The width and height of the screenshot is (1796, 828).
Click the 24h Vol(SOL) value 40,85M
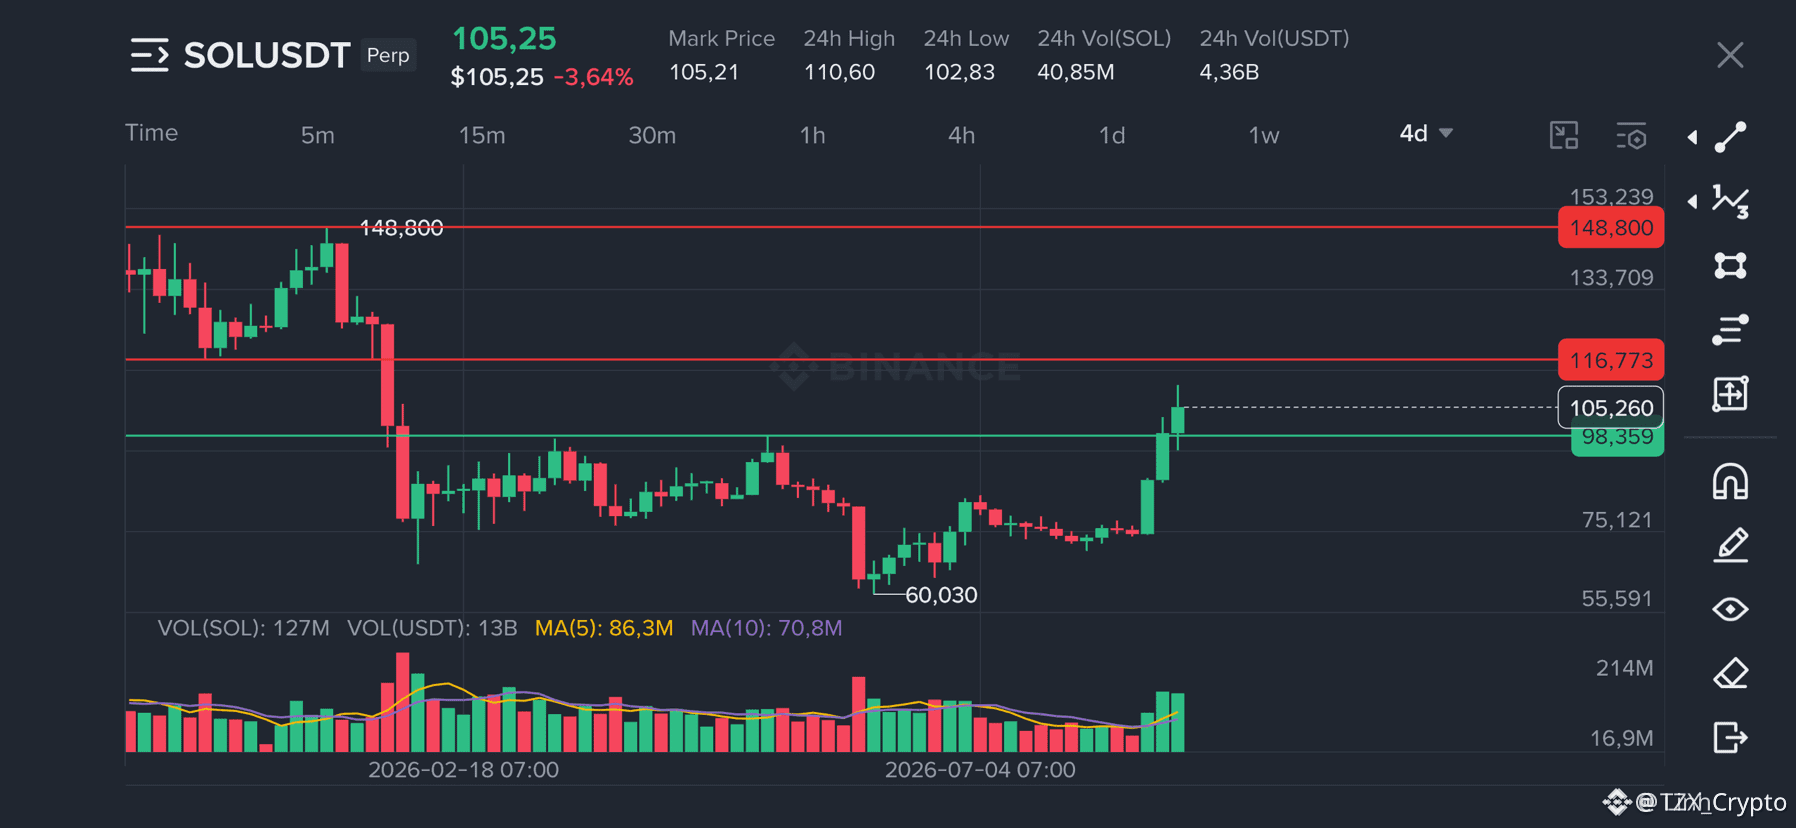[x=1076, y=72]
